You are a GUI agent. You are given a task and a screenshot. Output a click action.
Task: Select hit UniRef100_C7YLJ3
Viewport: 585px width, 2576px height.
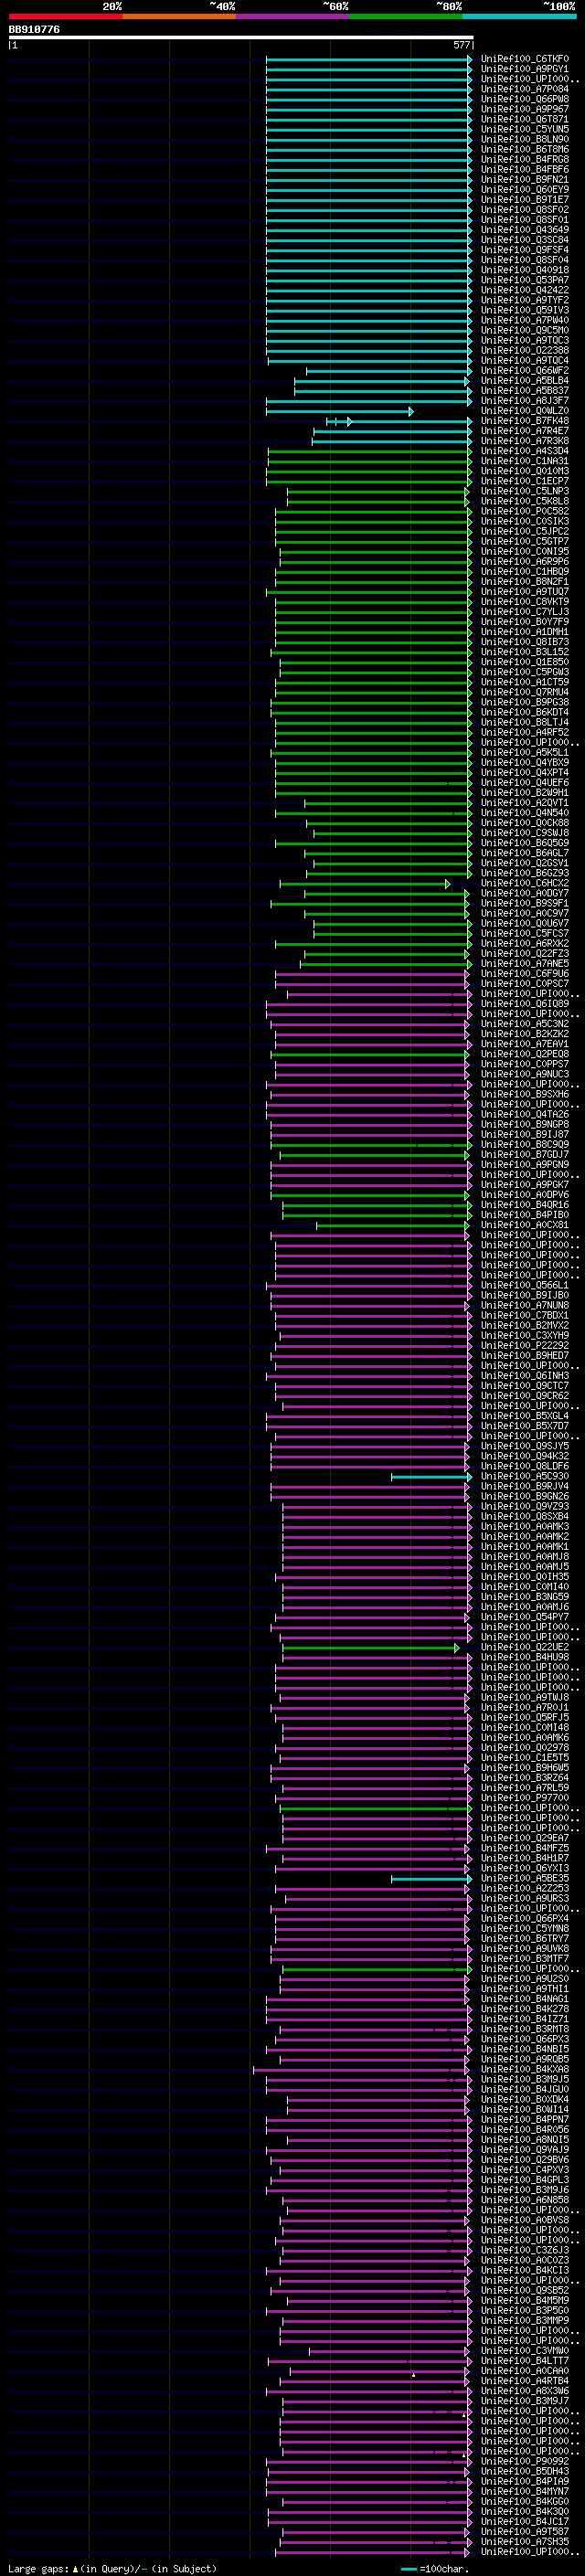click(x=524, y=612)
